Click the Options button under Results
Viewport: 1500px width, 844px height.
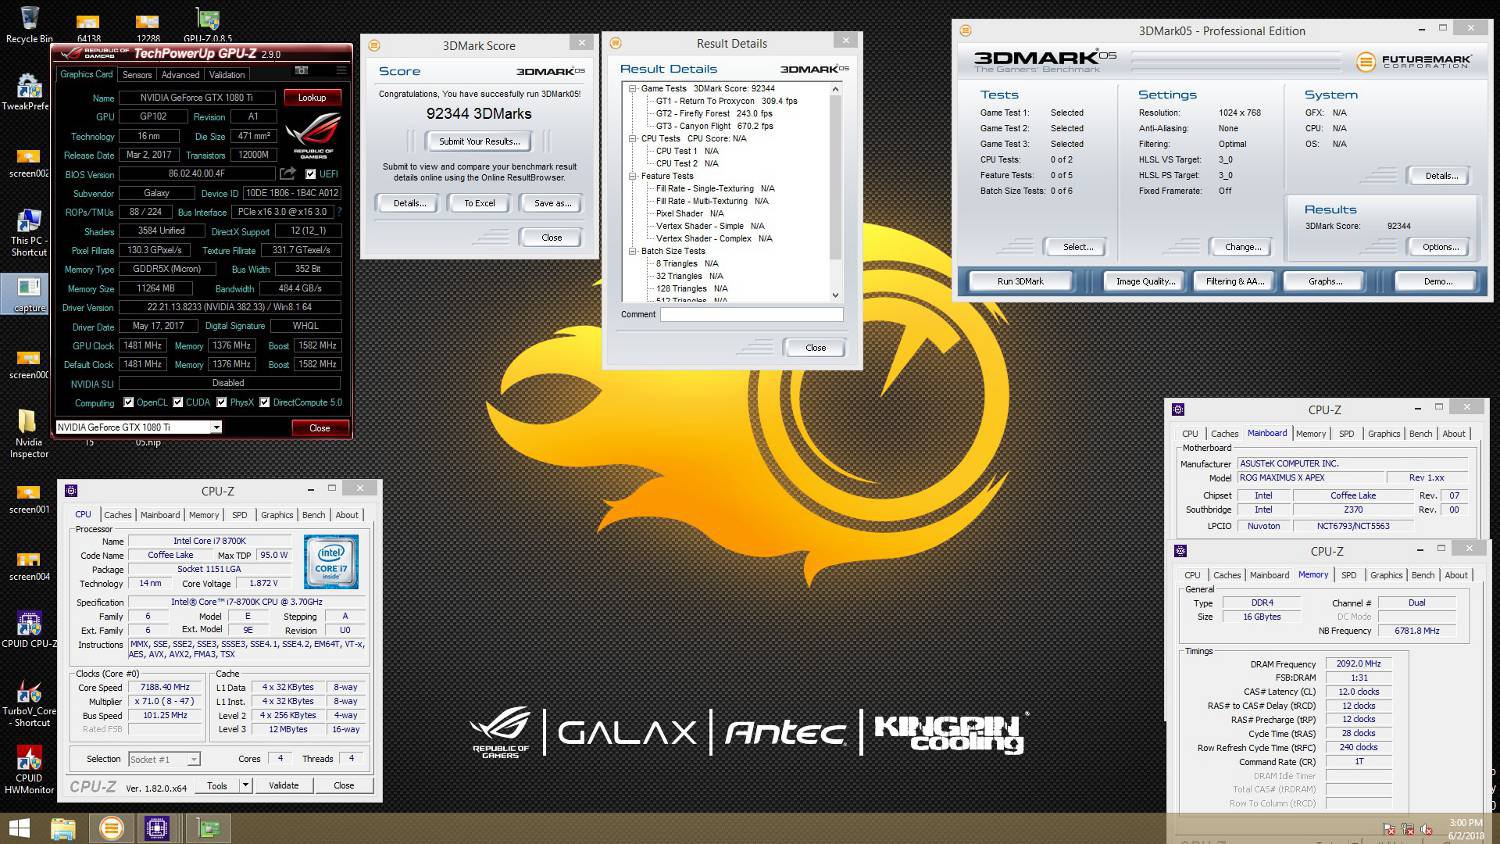point(1441,247)
